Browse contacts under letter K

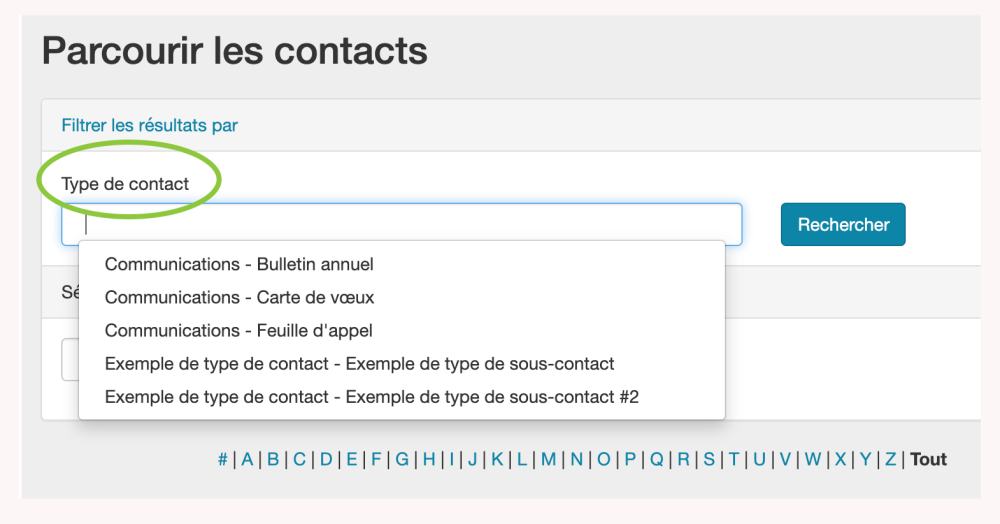coord(497,460)
